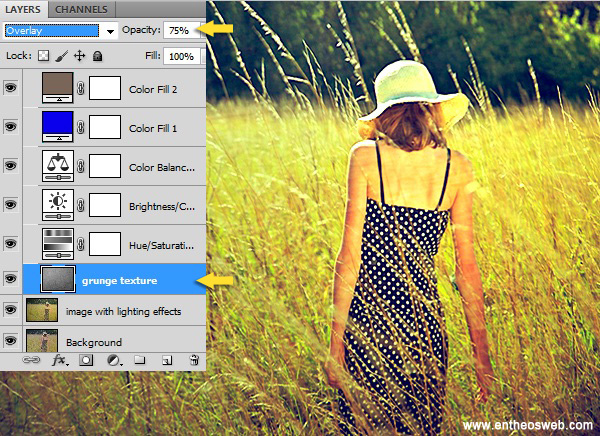Open the new adjustment layer menu
The width and height of the screenshot is (600, 436).
pyautogui.click(x=114, y=359)
